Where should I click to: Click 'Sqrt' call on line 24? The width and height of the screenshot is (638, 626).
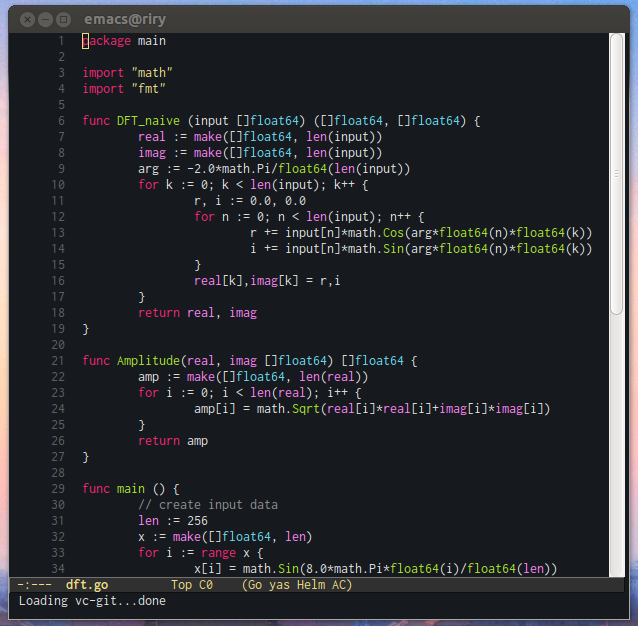306,409
